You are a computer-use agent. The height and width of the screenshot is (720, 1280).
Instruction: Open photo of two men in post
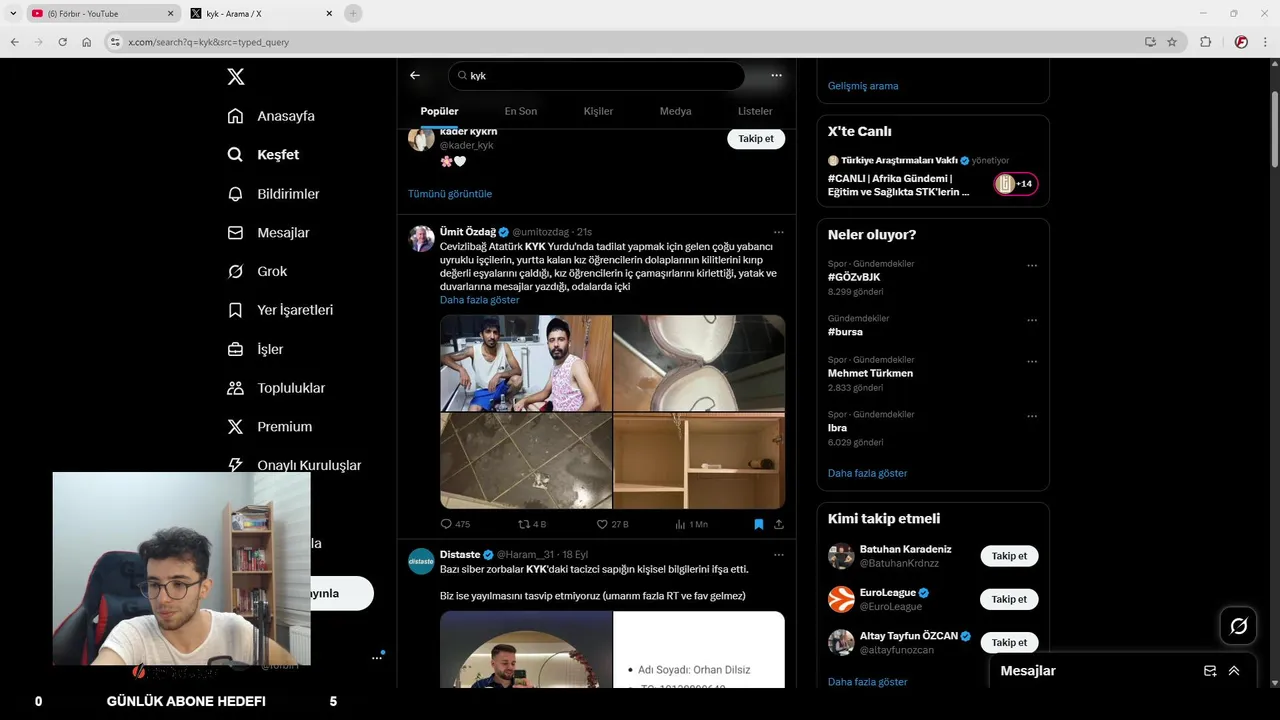pyautogui.click(x=526, y=363)
